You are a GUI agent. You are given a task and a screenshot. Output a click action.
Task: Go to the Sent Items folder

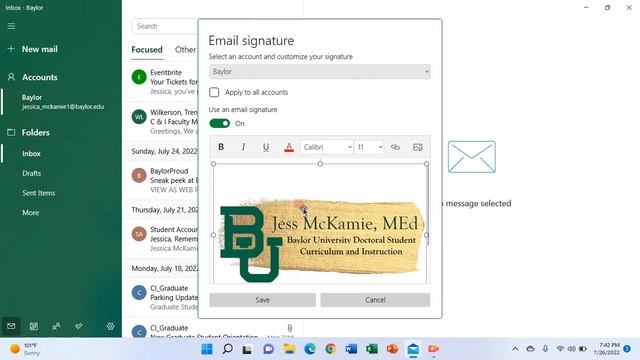(38, 193)
